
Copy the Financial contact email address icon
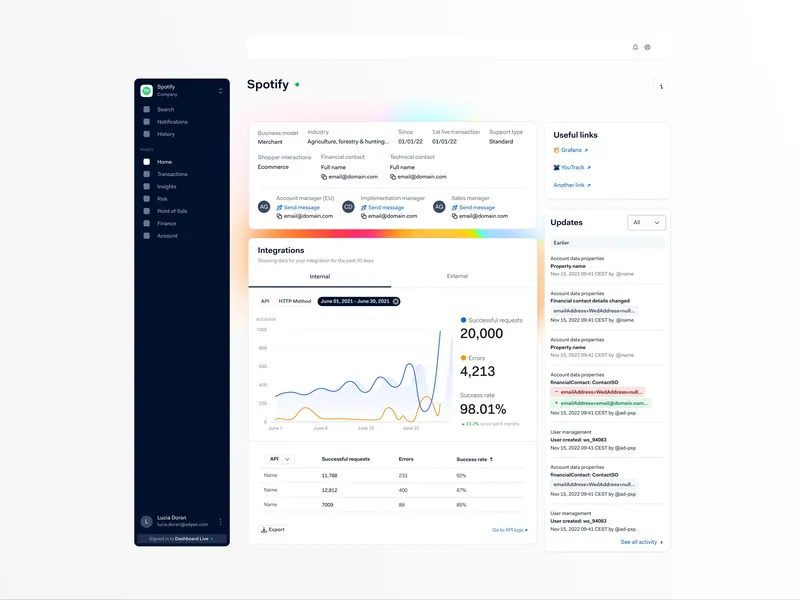(x=323, y=177)
